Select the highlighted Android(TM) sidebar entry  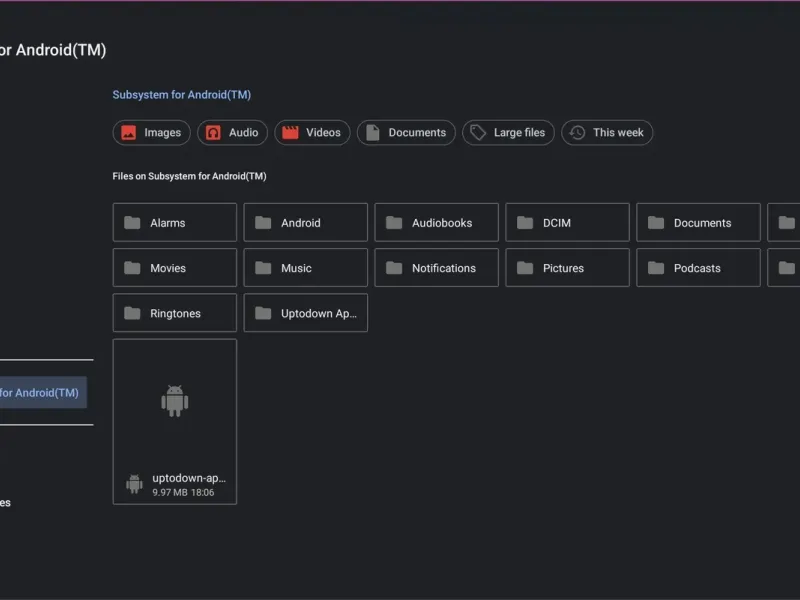pos(43,392)
